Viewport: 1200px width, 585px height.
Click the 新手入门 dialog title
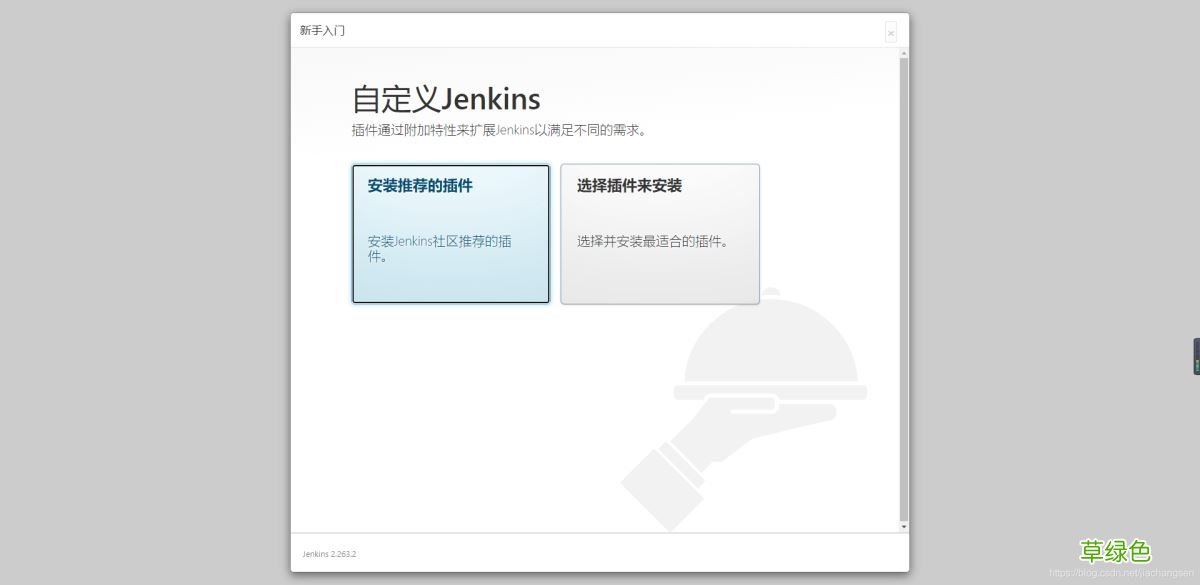coord(322,30)
